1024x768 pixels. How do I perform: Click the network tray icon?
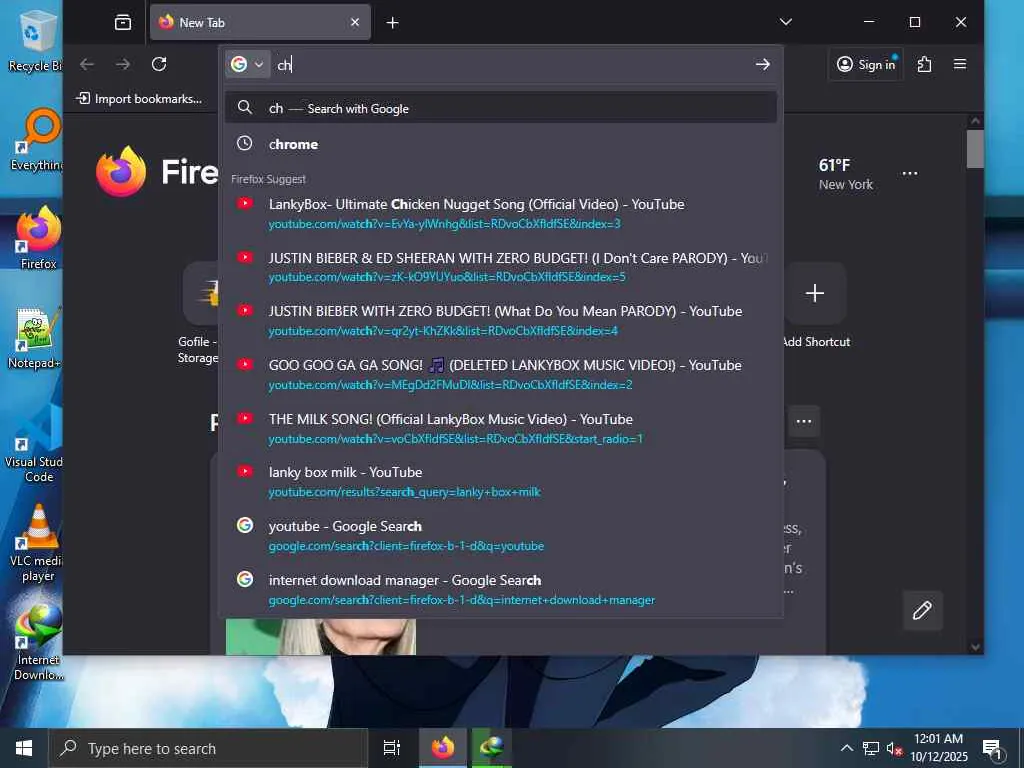point(871,748)
